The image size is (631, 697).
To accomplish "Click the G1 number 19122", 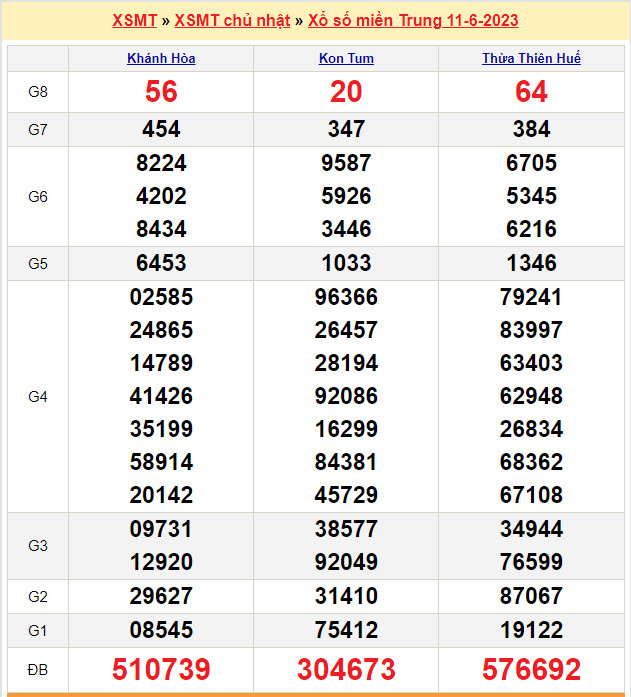I will point(531,630).
